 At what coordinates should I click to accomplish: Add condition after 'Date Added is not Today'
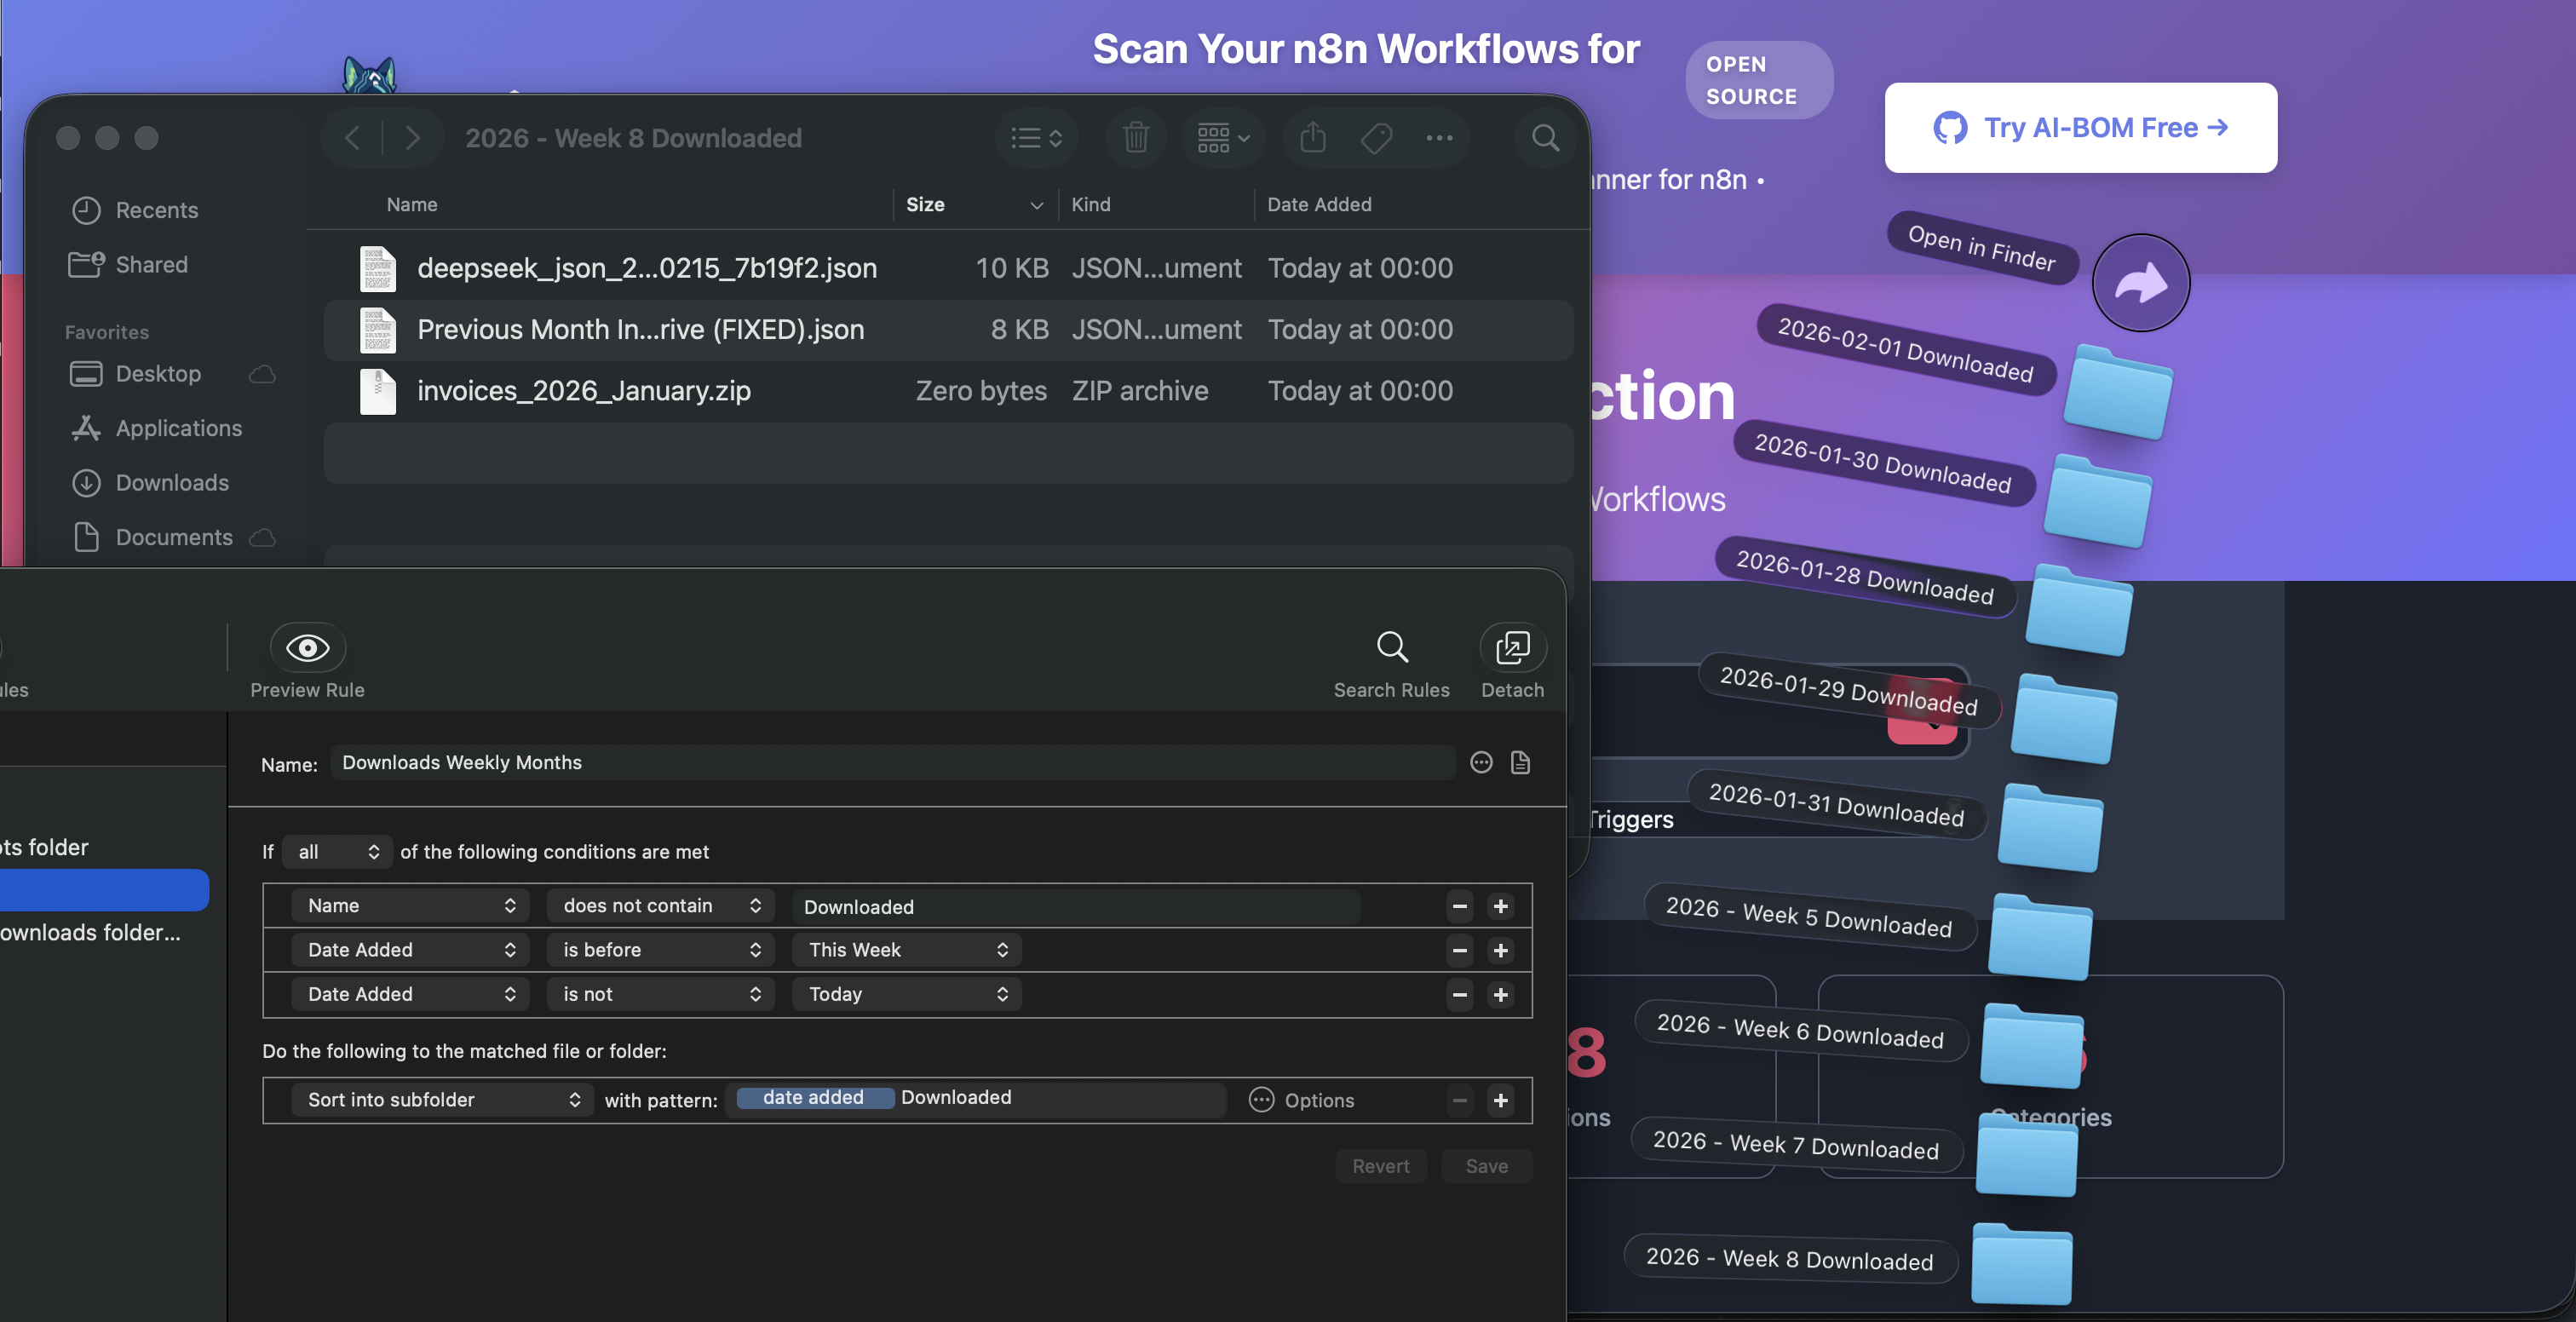1500,994
